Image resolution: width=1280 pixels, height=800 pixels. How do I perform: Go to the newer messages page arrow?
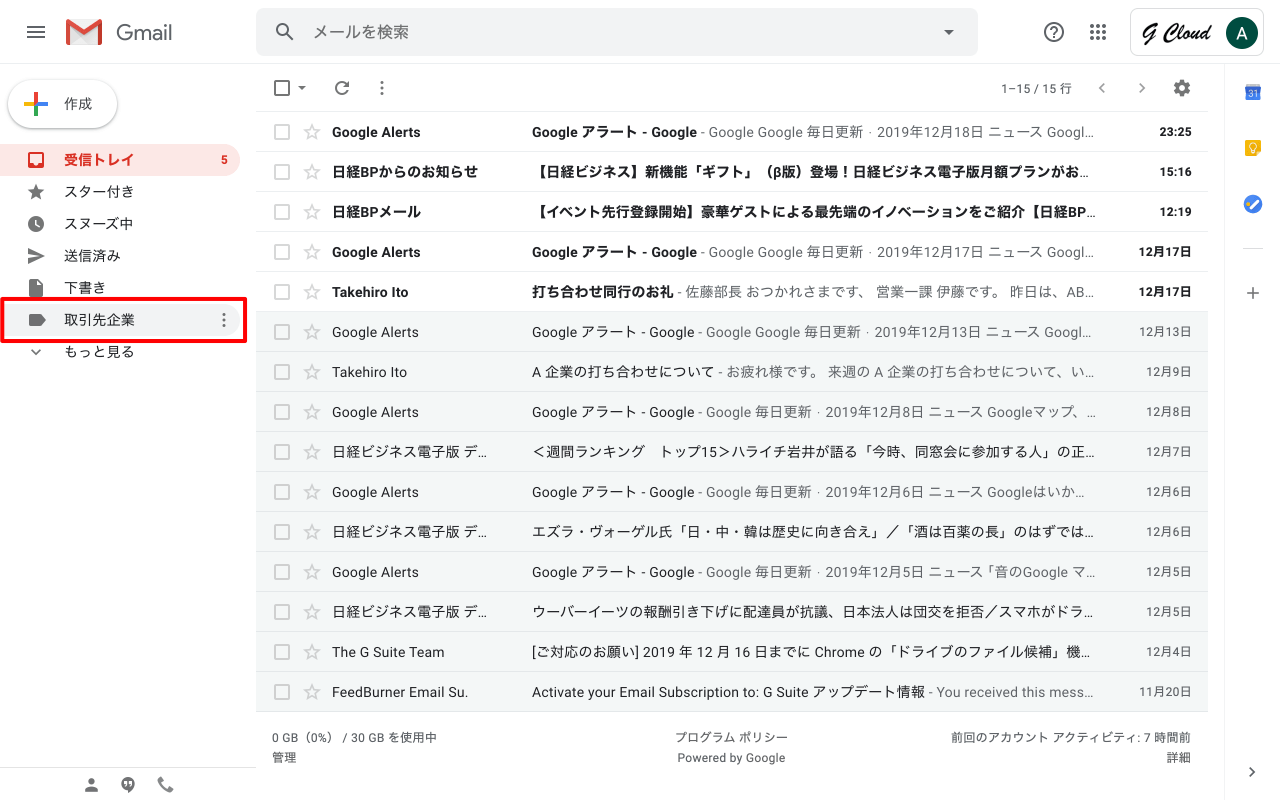tap(1102, 88)
